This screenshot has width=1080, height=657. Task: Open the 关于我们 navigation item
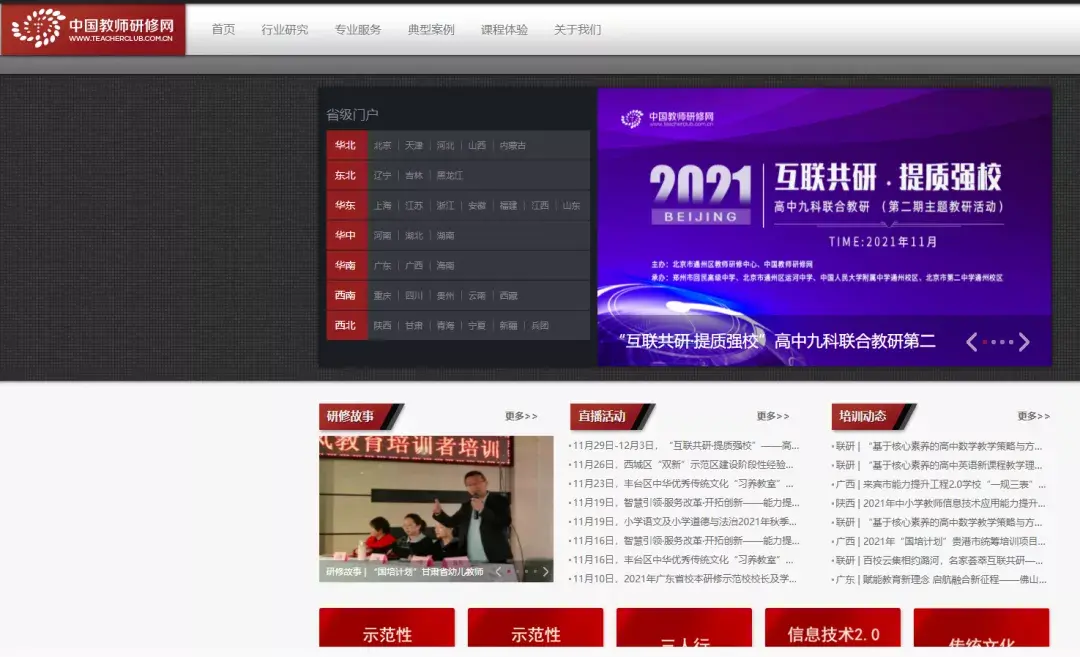point(577,30)
